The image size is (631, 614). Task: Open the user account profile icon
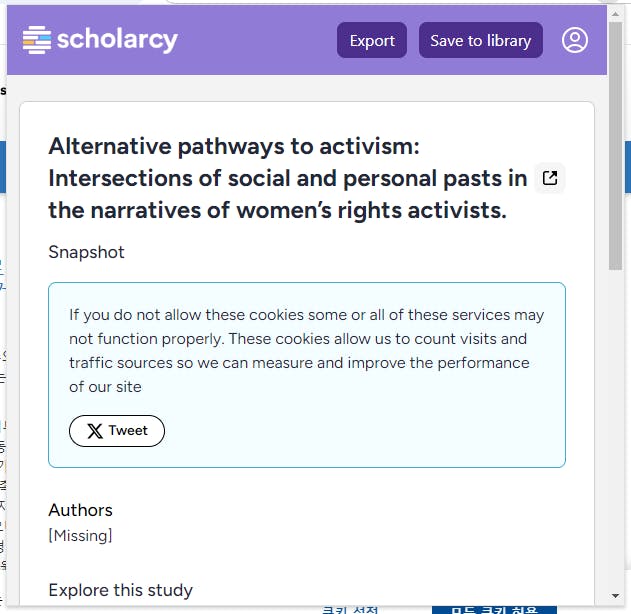(575, 40)
